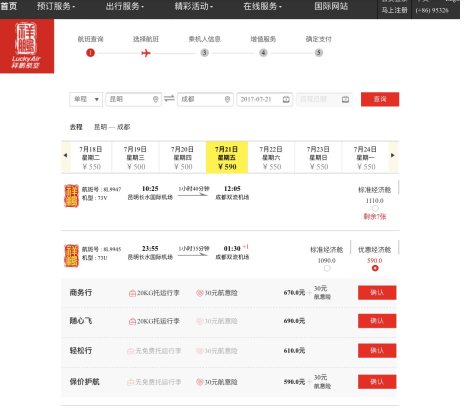Click the return date field
The height and width of the screenshot is (414, 464).
point(324,99)
